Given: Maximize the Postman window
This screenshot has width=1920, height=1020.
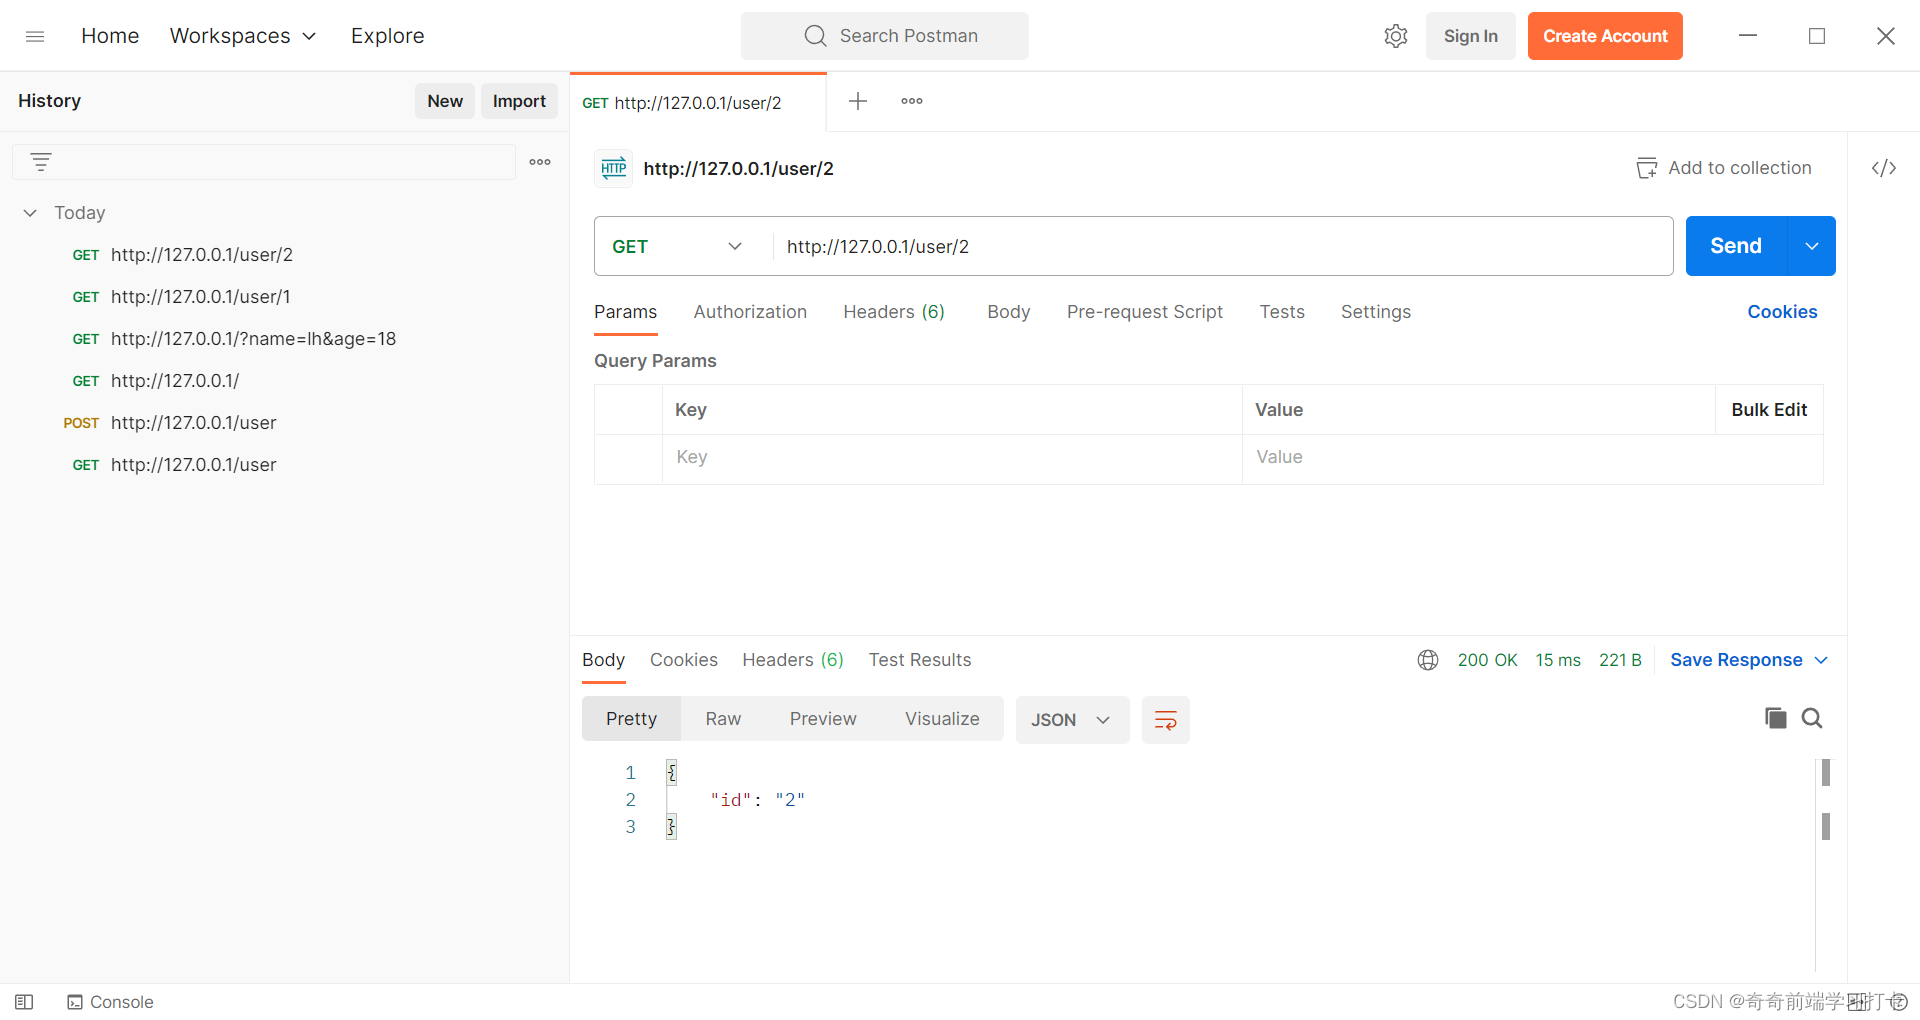Looking at the screenshot, I should click(1817, 36).
